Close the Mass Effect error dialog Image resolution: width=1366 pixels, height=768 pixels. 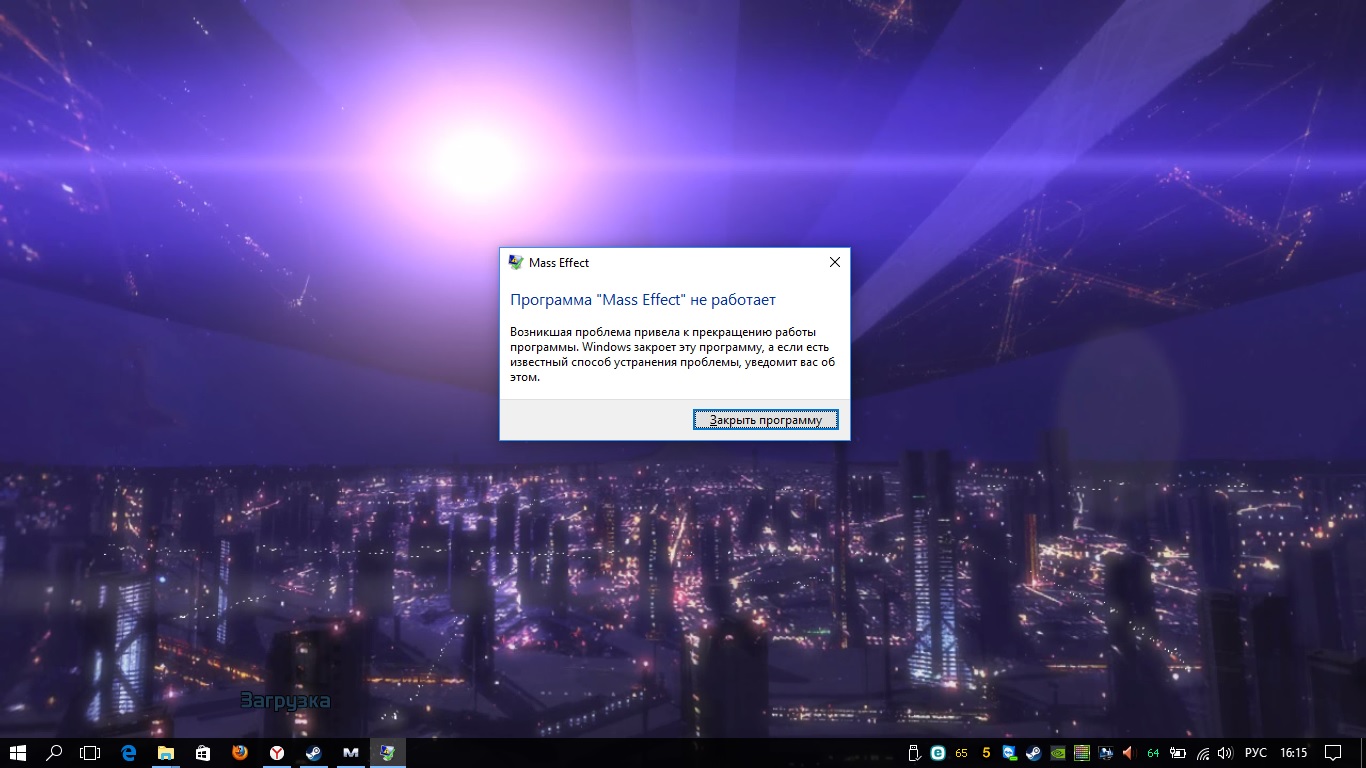click(x=835, y=262)
